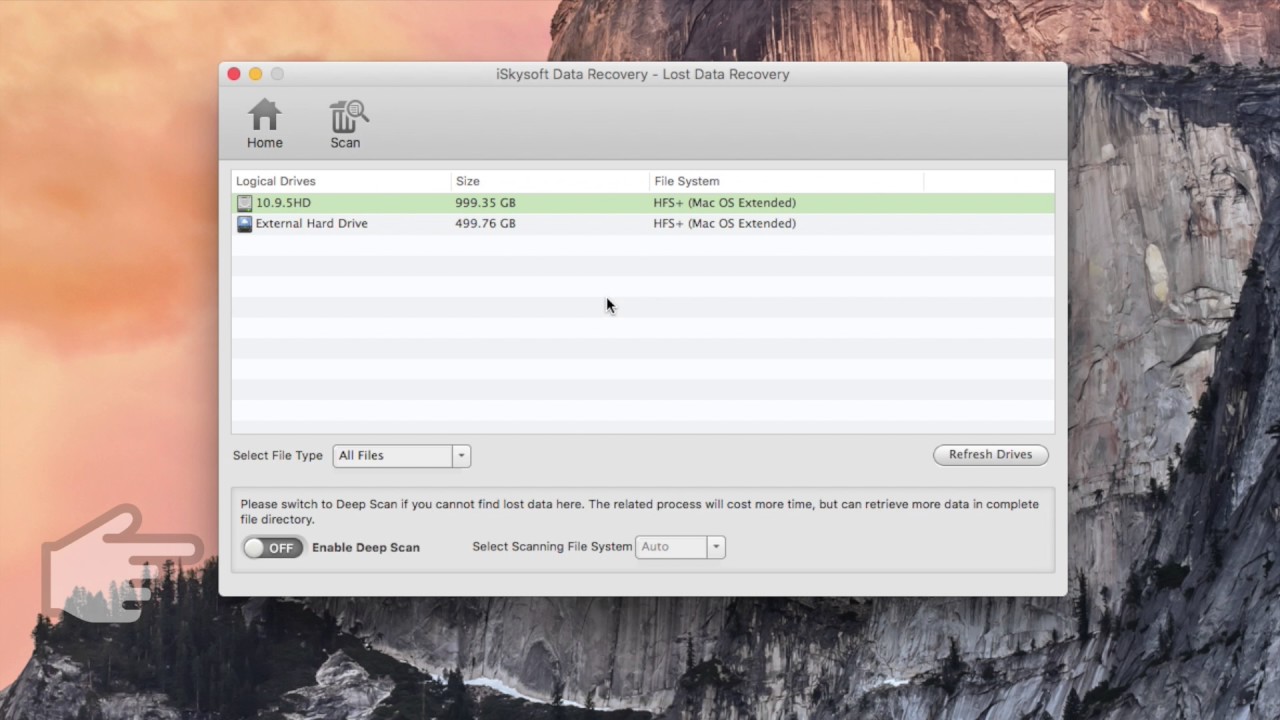Start the Scan toolbar icon
The image size is (1280, 720).
click(x=347, y=124)
